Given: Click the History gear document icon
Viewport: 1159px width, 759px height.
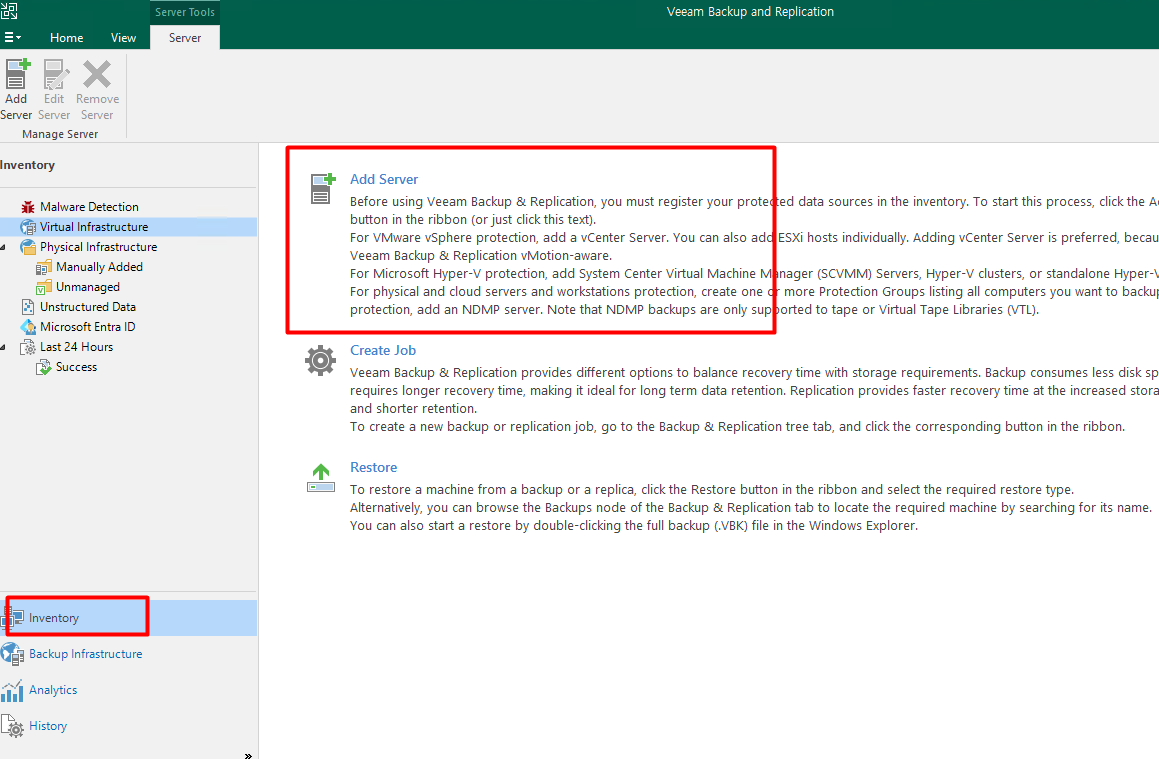Looking at the screenshot, I should [12, 726].
